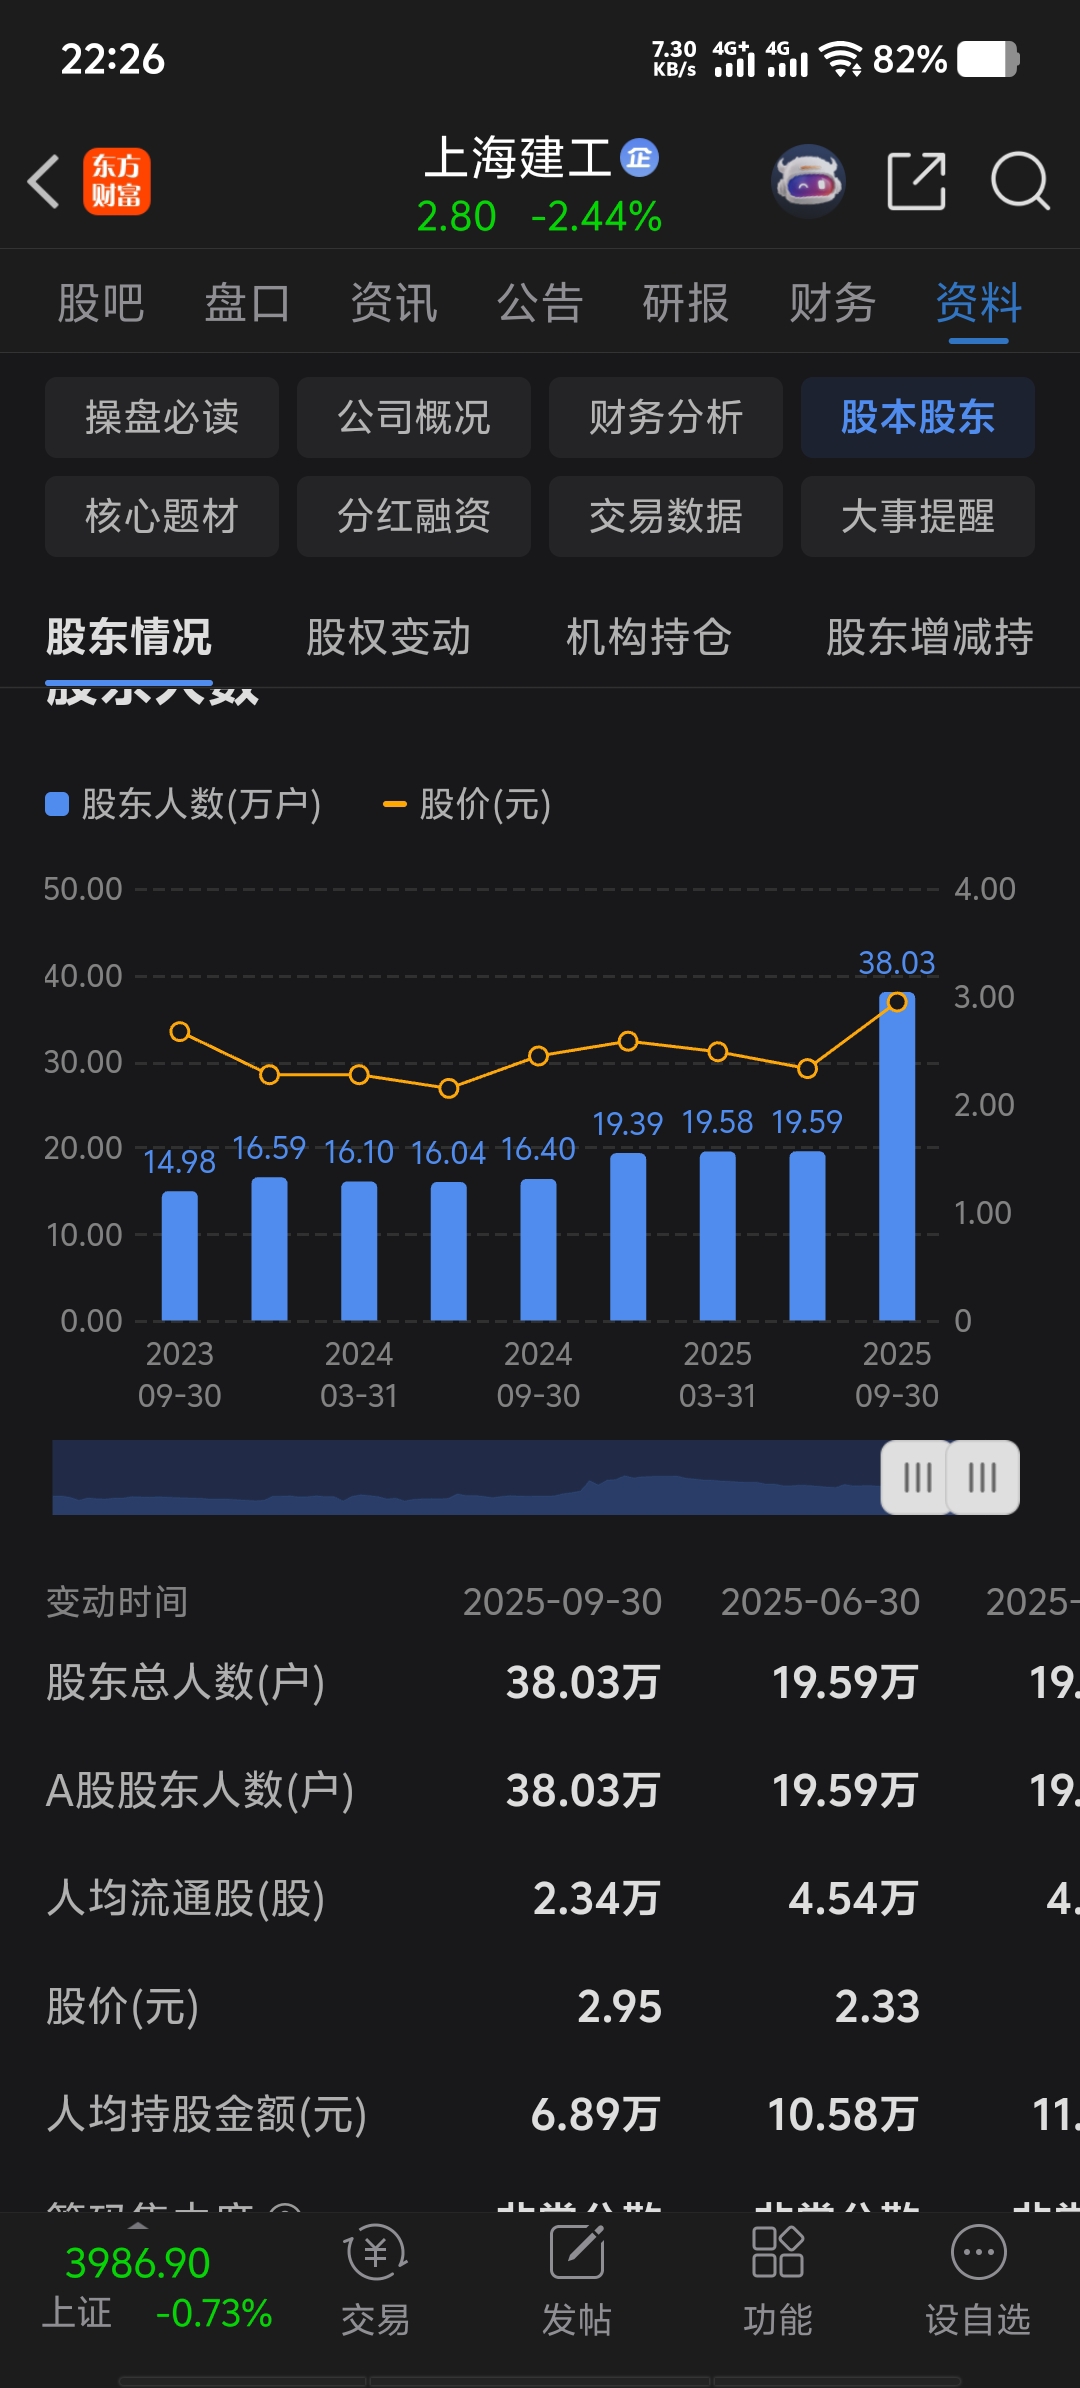Tap the 2.95 share price cell

[620, 2007]
